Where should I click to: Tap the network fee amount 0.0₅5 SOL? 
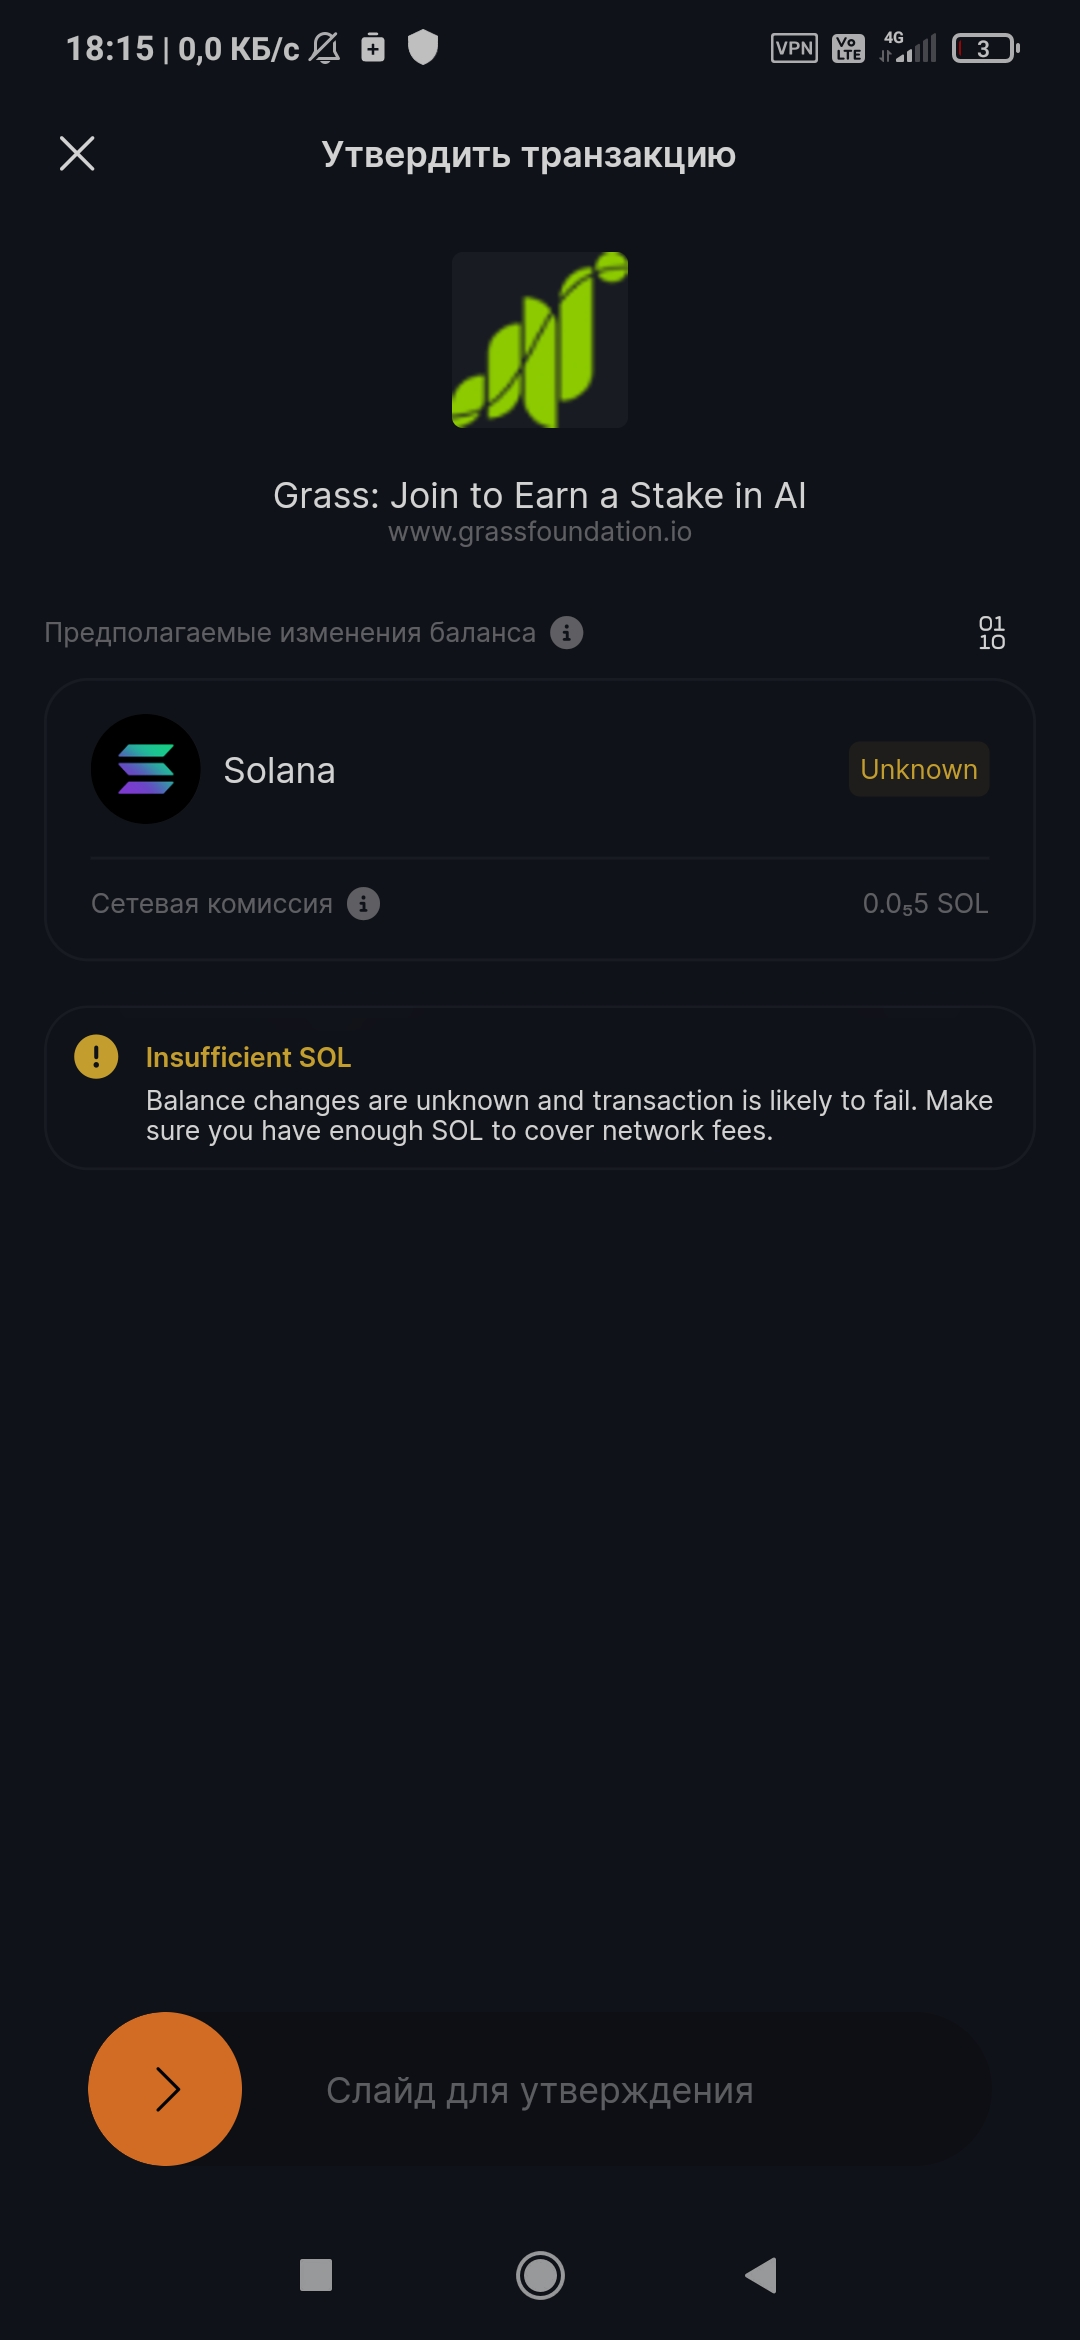[925, 904]
